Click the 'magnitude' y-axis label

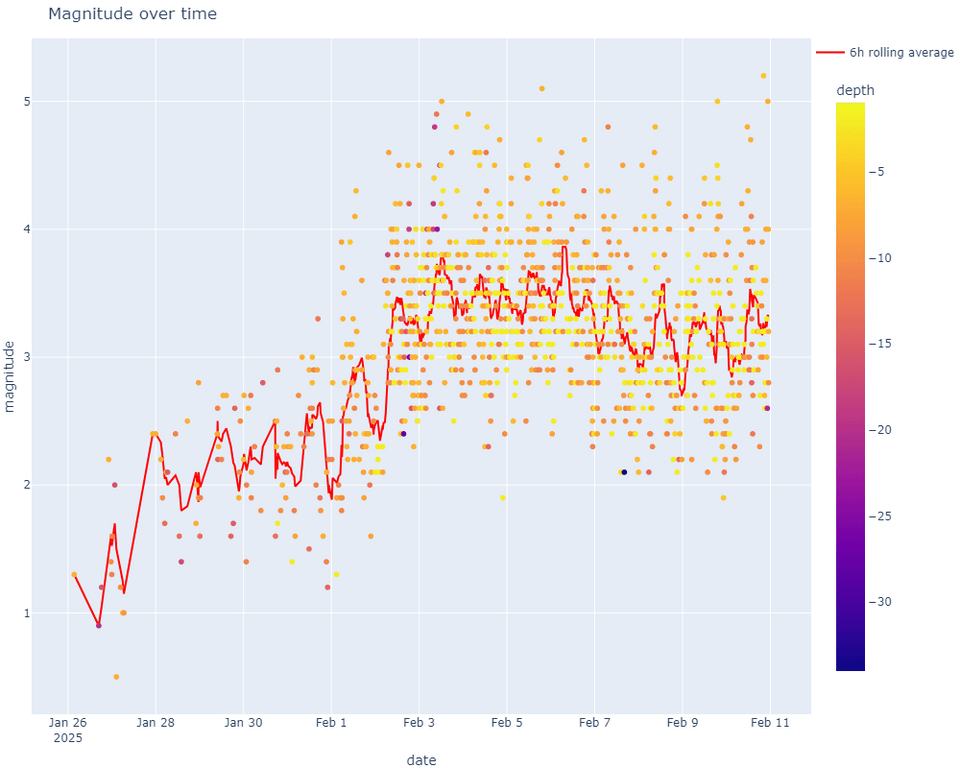[9, 377]
